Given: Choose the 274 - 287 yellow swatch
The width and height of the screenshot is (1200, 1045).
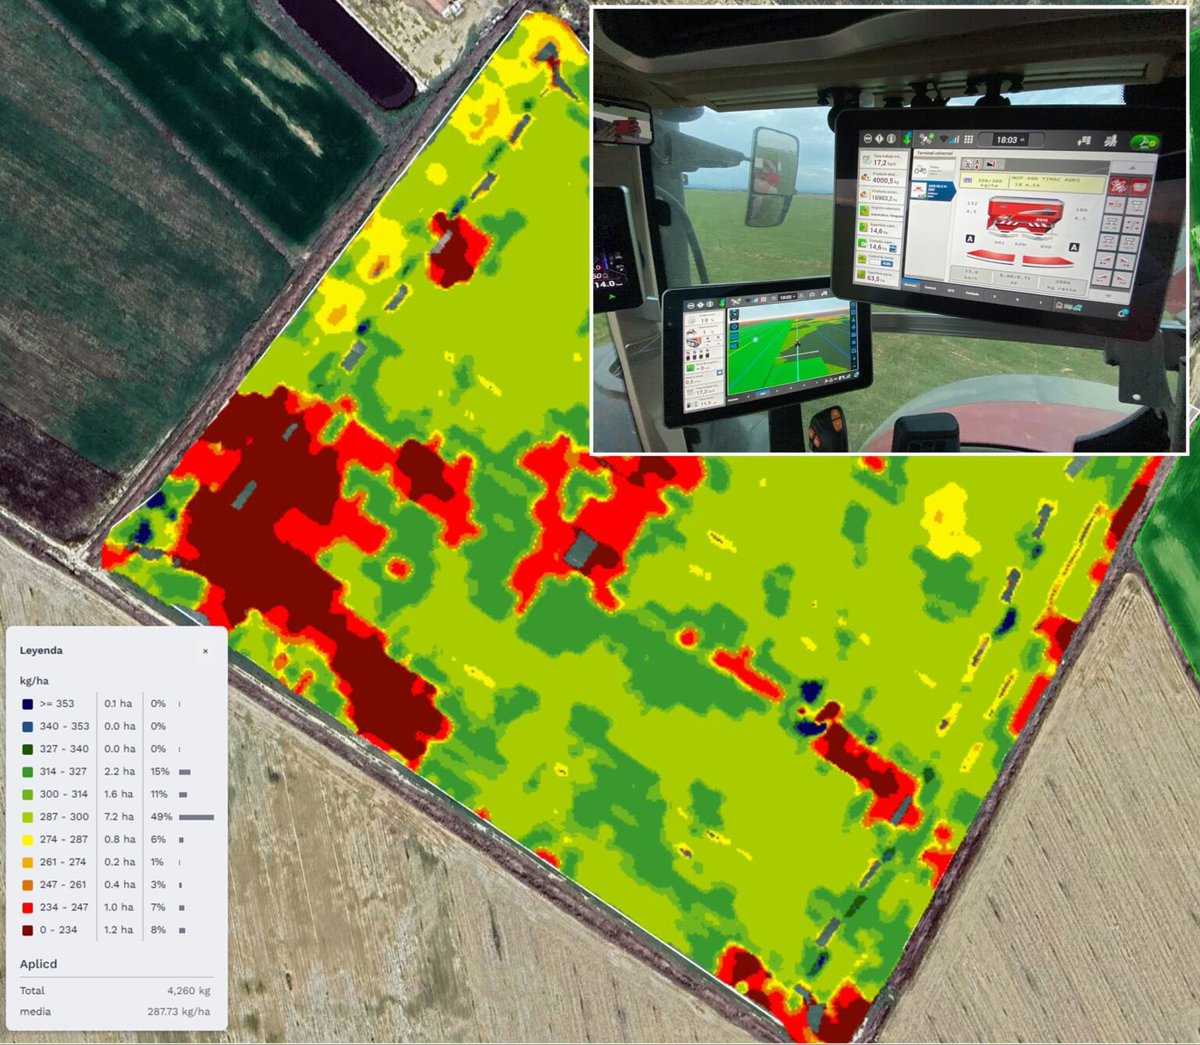Looking at the screenshot, I should point(27,840).
